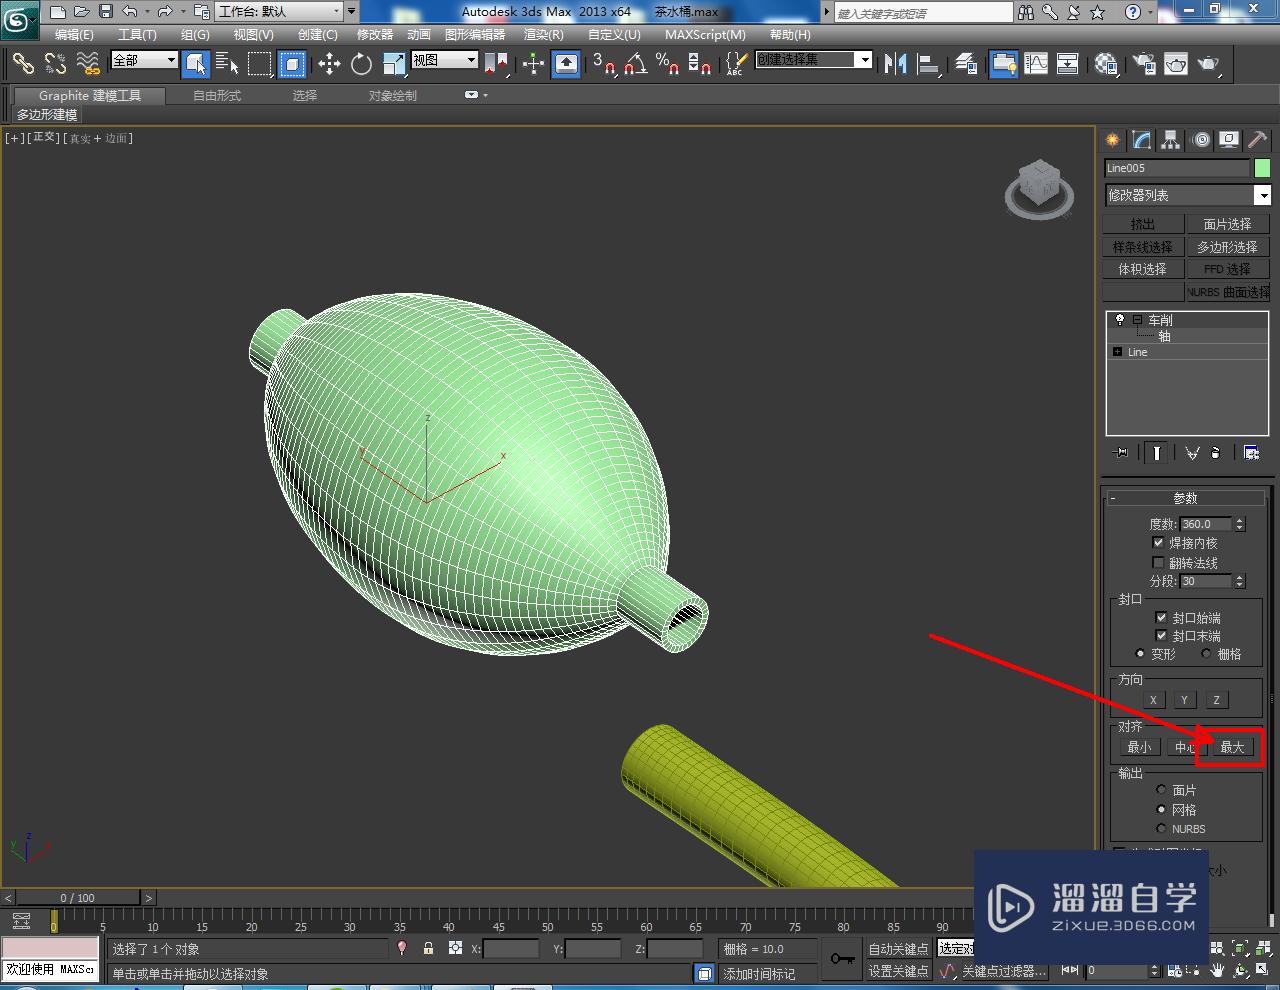
Task: Click the Unlink Selection tool
Action: pos(55,64)
